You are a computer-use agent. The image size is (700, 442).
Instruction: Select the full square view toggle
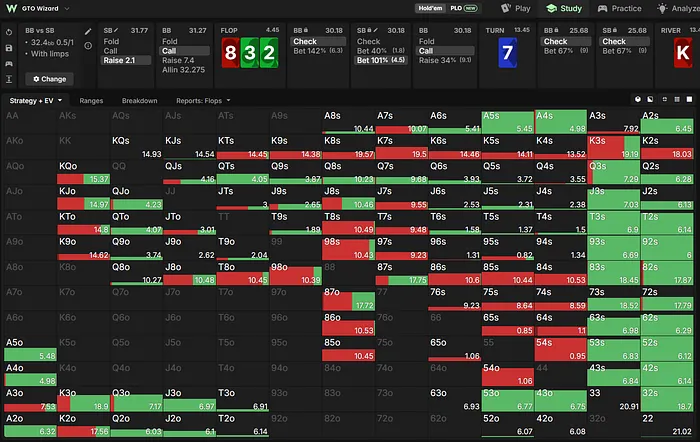(x=689, y=99)
